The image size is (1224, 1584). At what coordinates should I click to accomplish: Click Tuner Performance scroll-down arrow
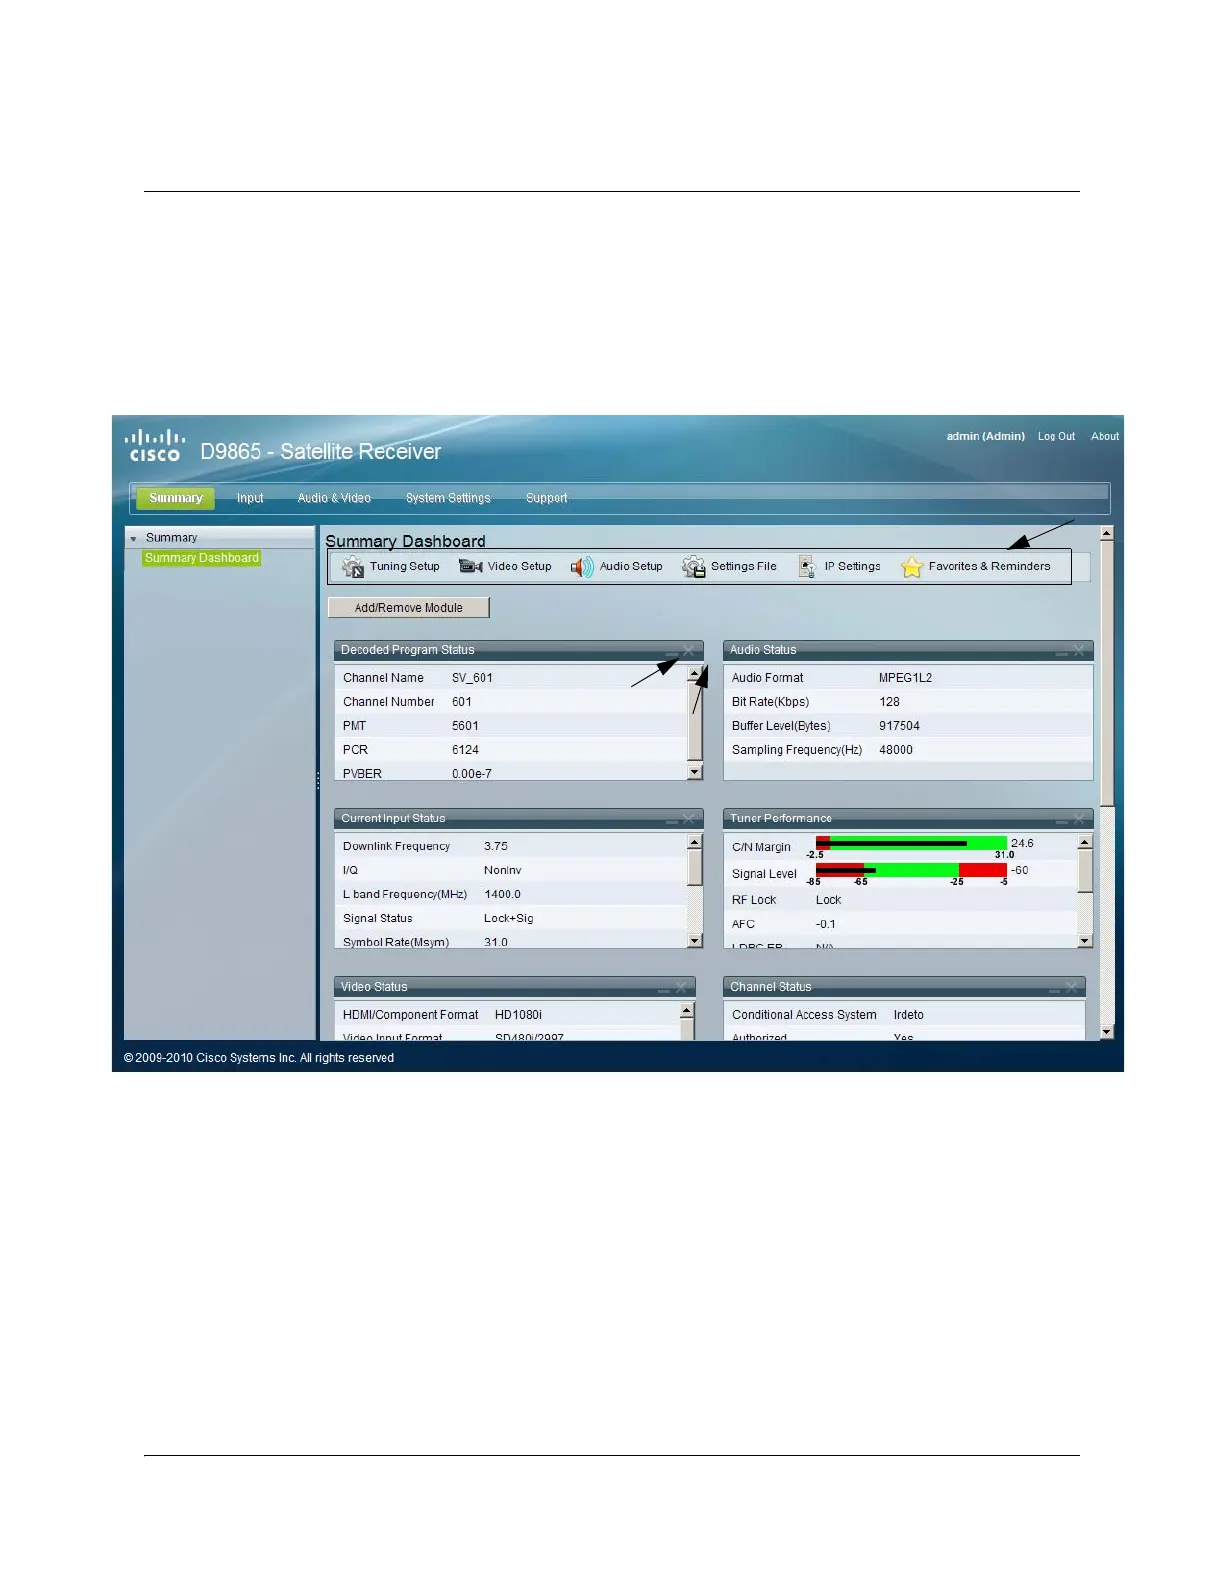coord(1085,941)
